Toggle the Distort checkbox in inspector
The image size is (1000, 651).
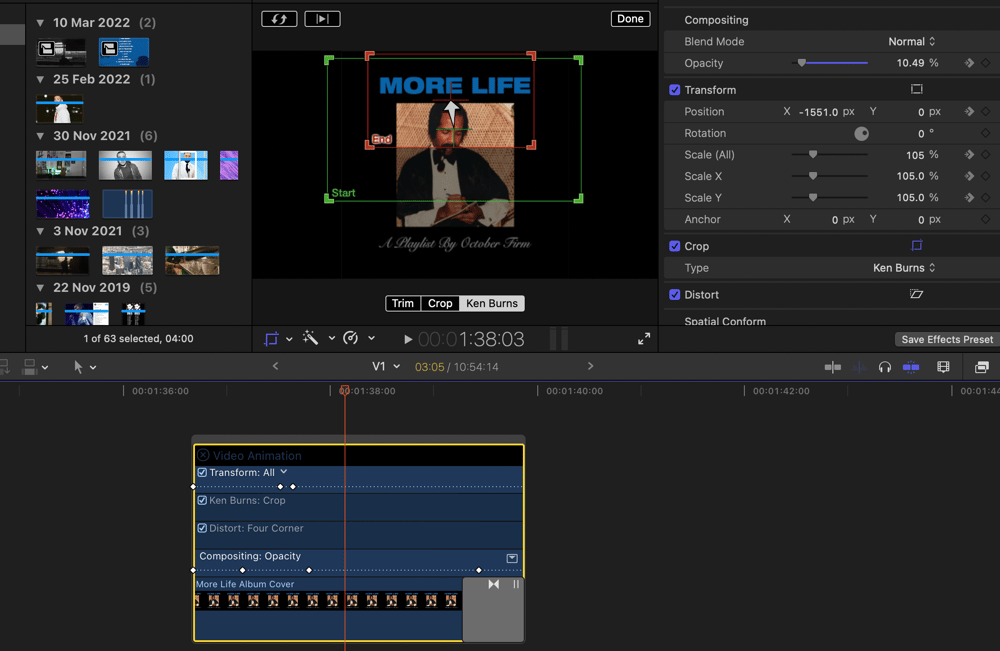click(674, 295)
